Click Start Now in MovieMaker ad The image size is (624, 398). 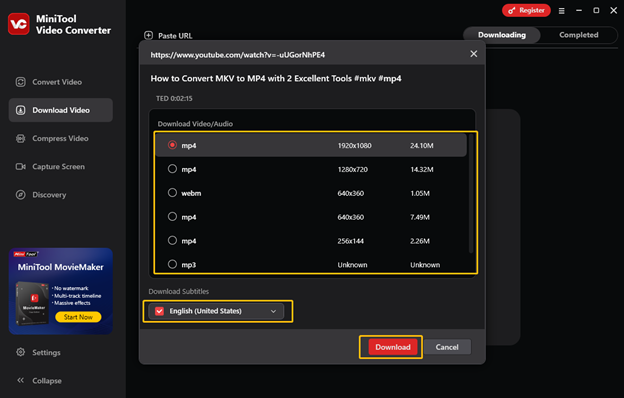tap(78, 317)
